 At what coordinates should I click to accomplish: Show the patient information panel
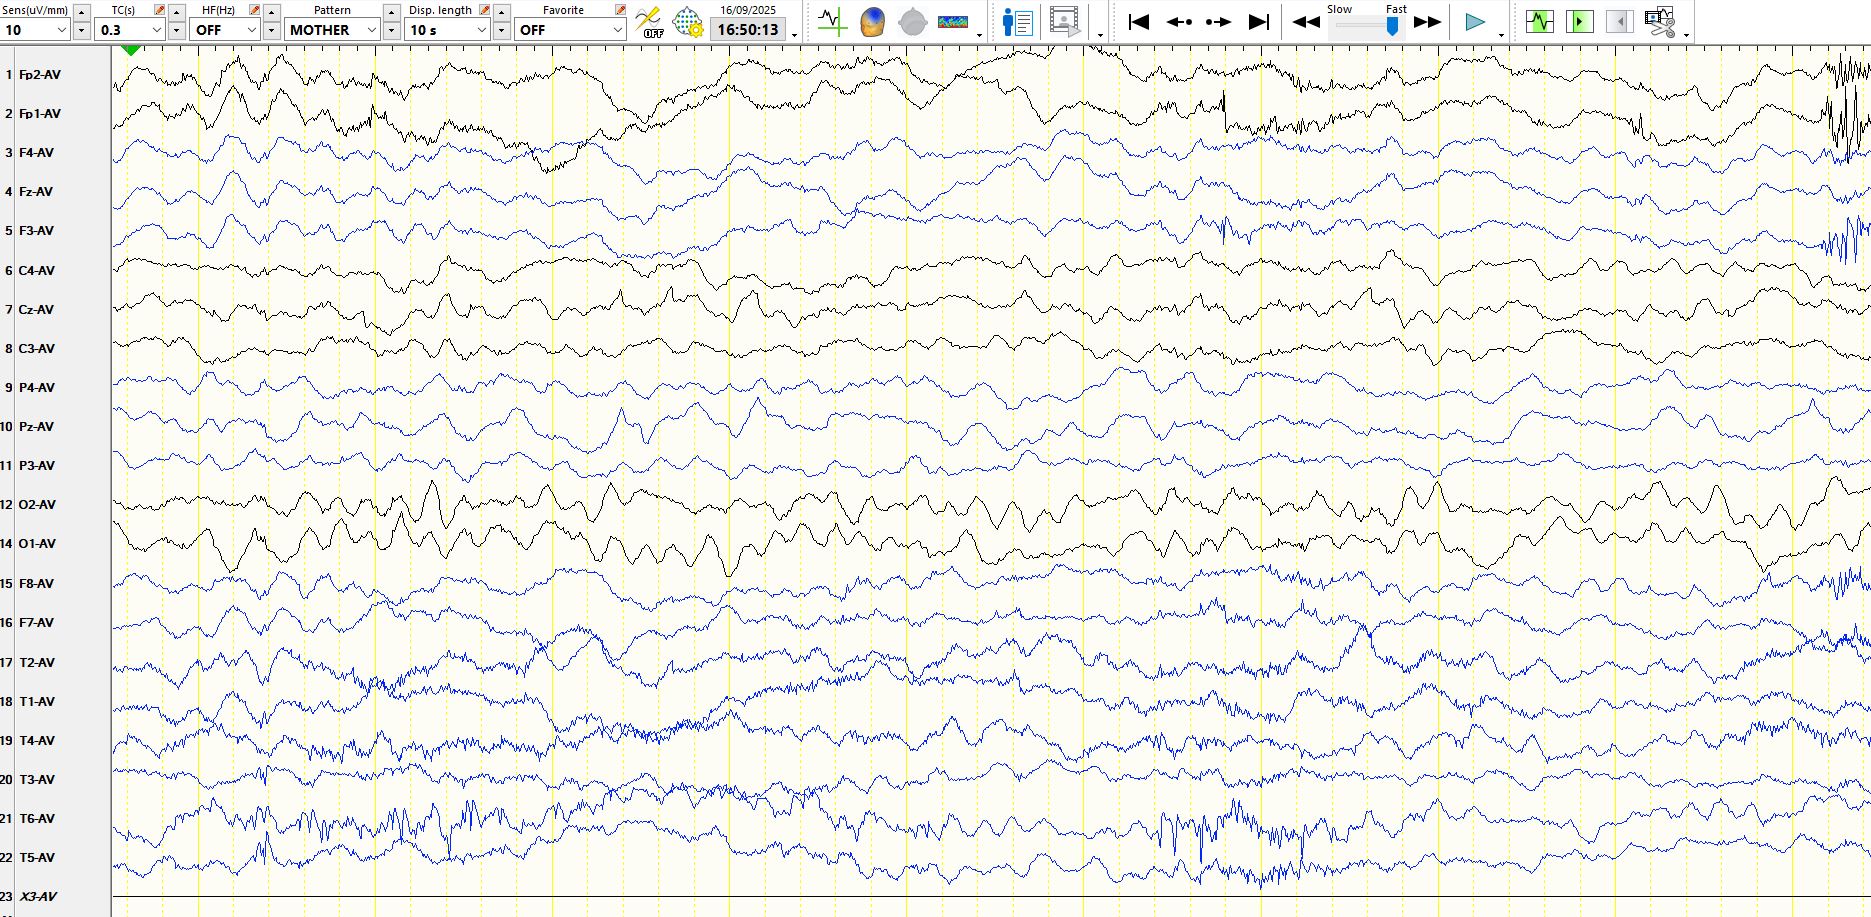(x=1017, y=21)
